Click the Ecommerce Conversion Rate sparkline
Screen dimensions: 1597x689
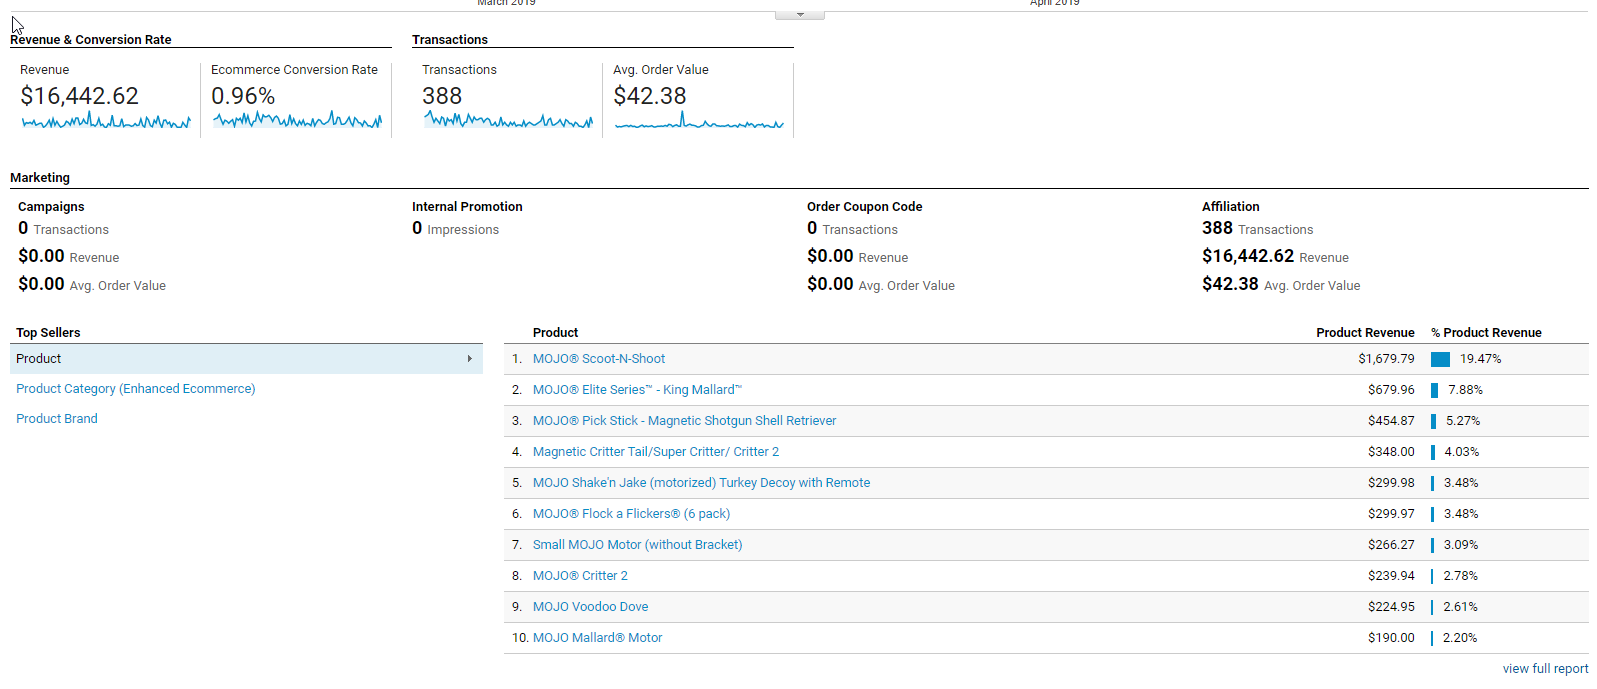(297, 121)
